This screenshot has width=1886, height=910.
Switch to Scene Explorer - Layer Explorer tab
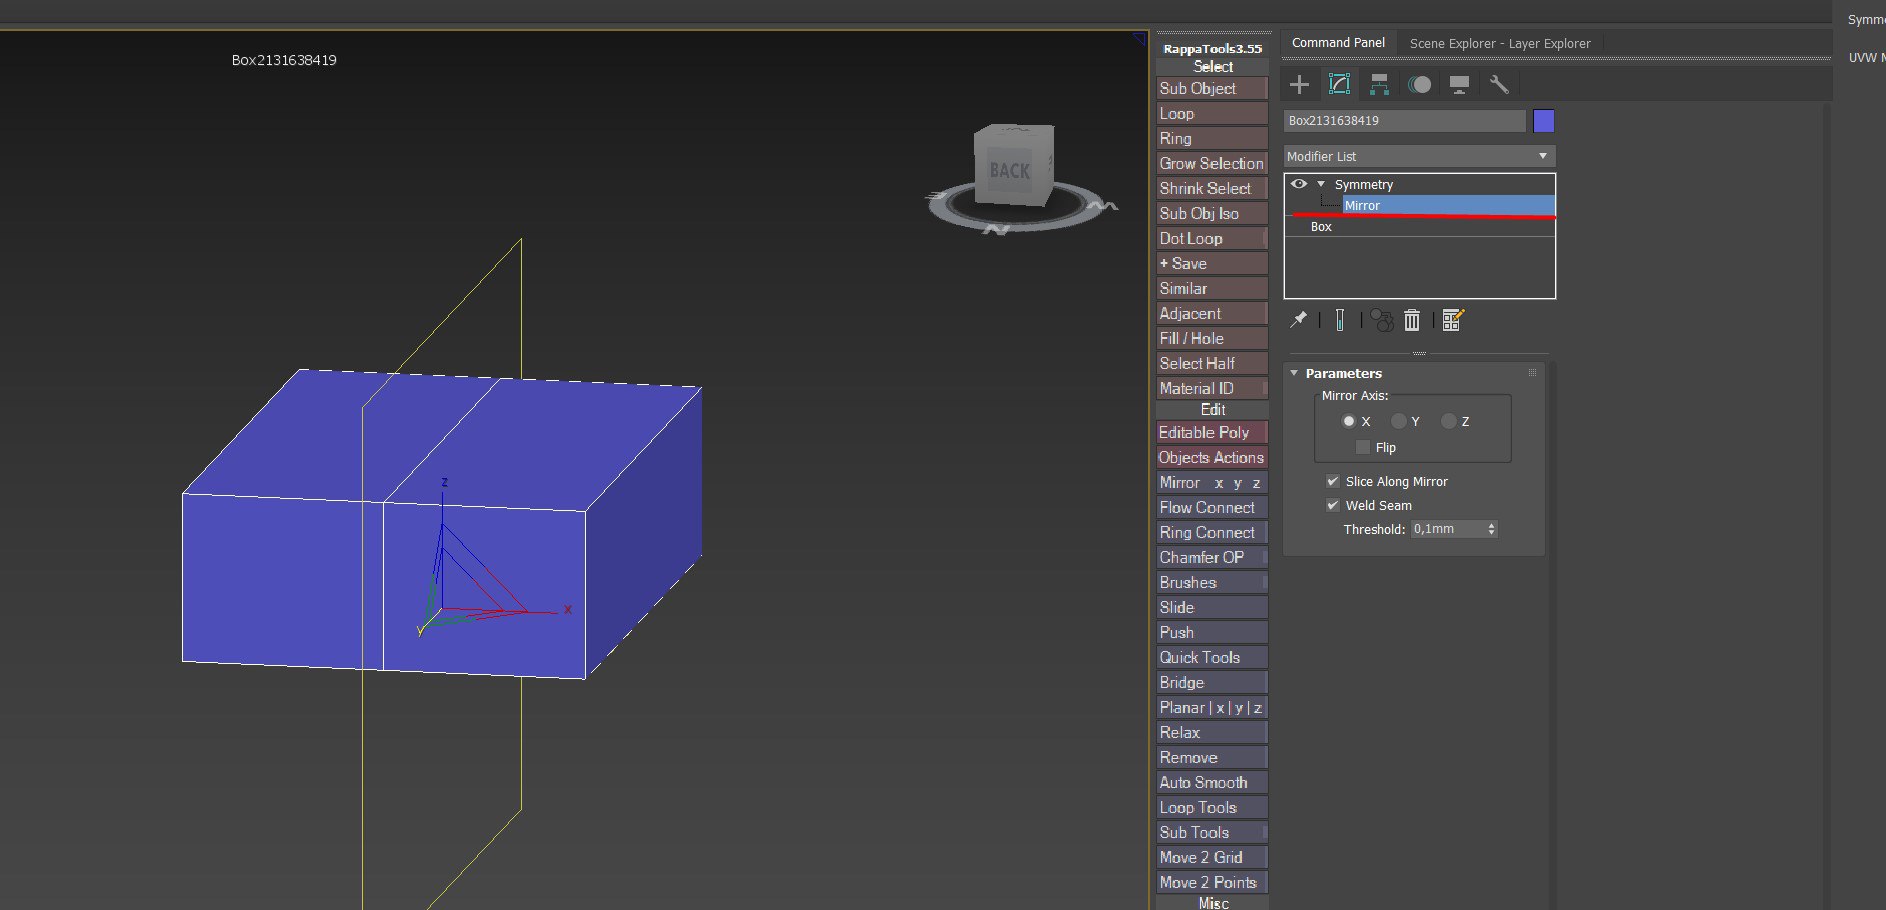[1500, 43]
